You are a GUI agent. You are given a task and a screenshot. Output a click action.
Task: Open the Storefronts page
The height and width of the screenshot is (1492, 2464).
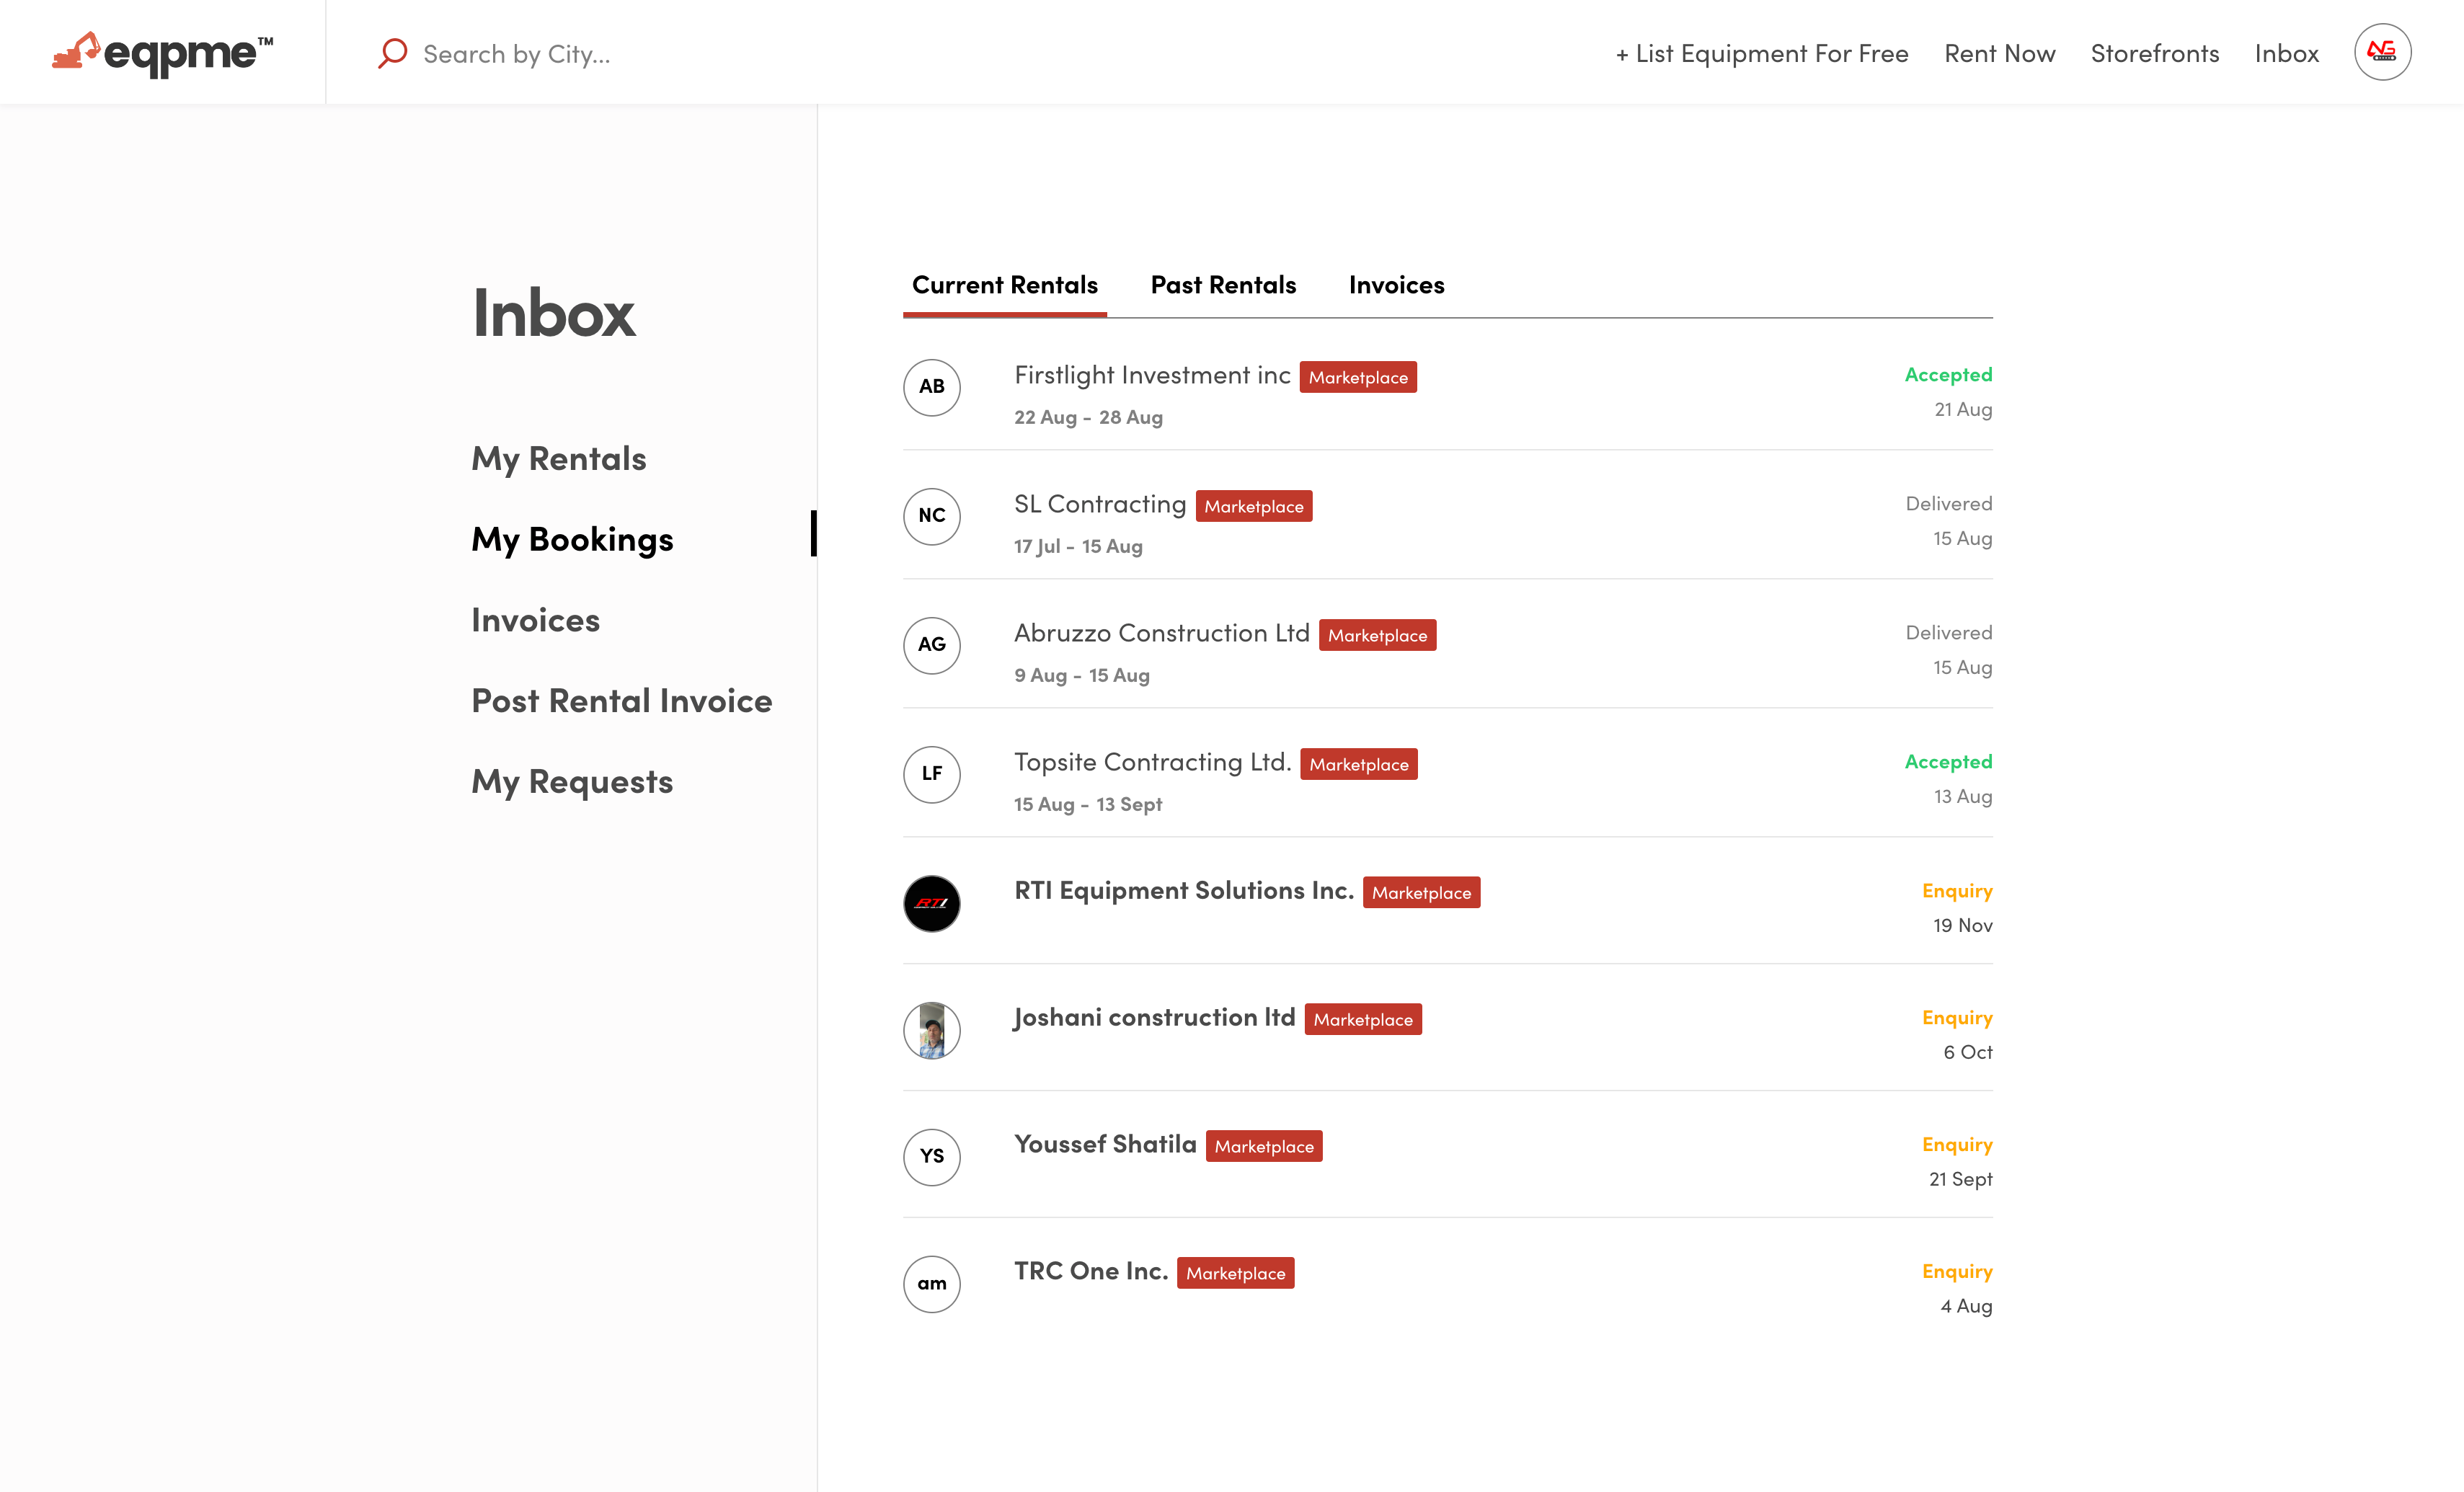[x=2154, y=53]
